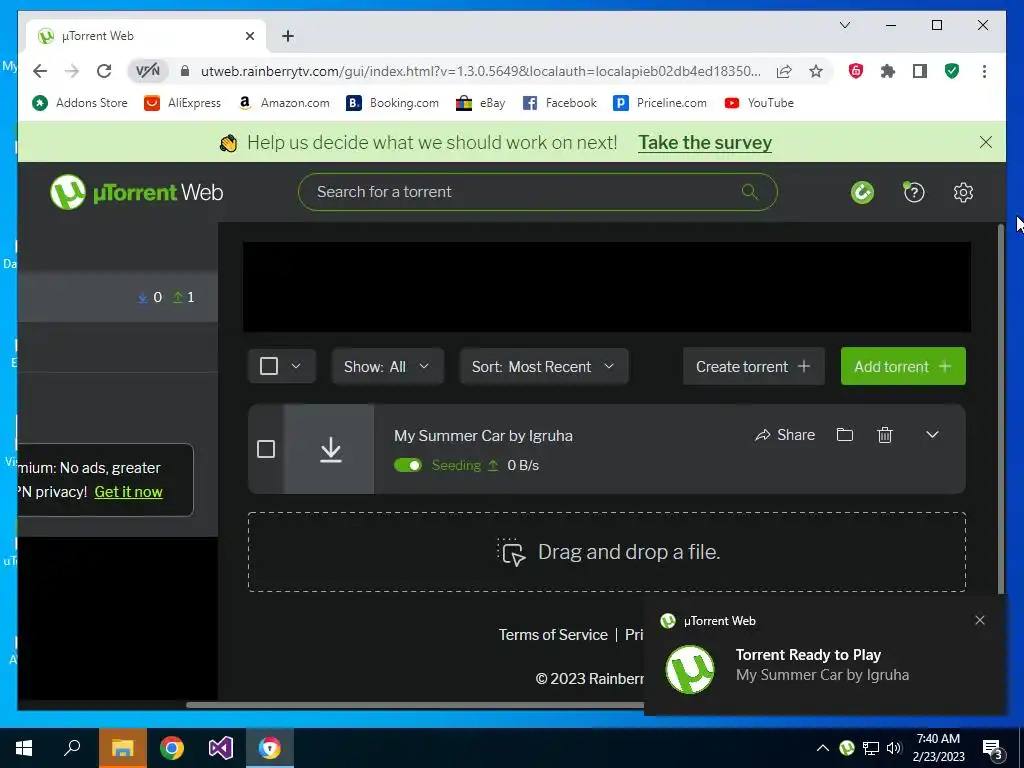
Task: Open the Take the survey link
Action: pos(705,142)
